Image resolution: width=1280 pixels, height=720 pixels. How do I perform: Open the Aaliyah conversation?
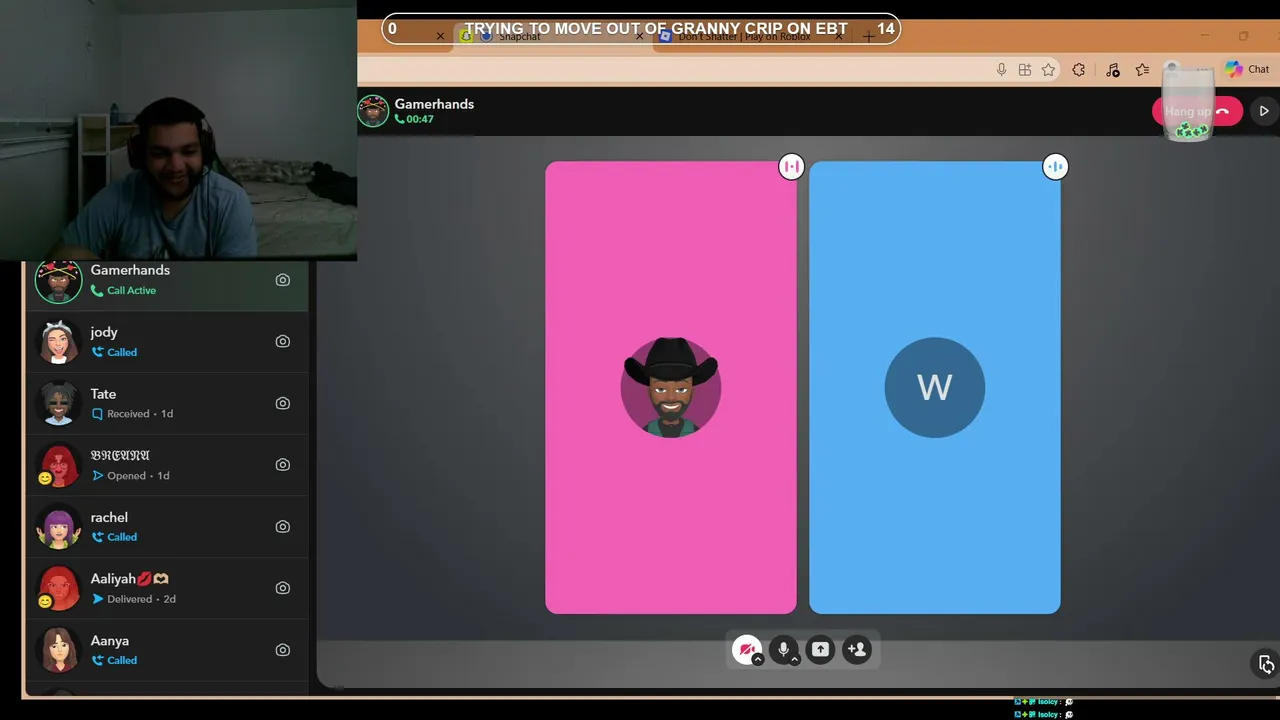point(166,588)
